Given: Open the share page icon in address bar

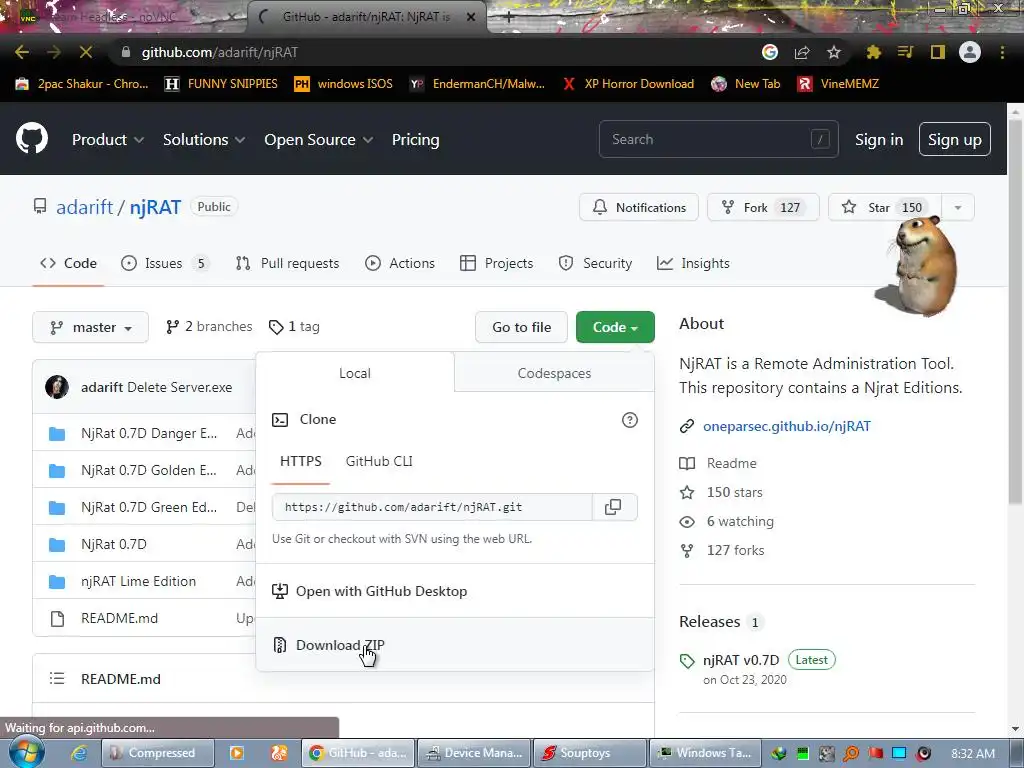Looking at the screenshot, I should (x=802, y=52).
